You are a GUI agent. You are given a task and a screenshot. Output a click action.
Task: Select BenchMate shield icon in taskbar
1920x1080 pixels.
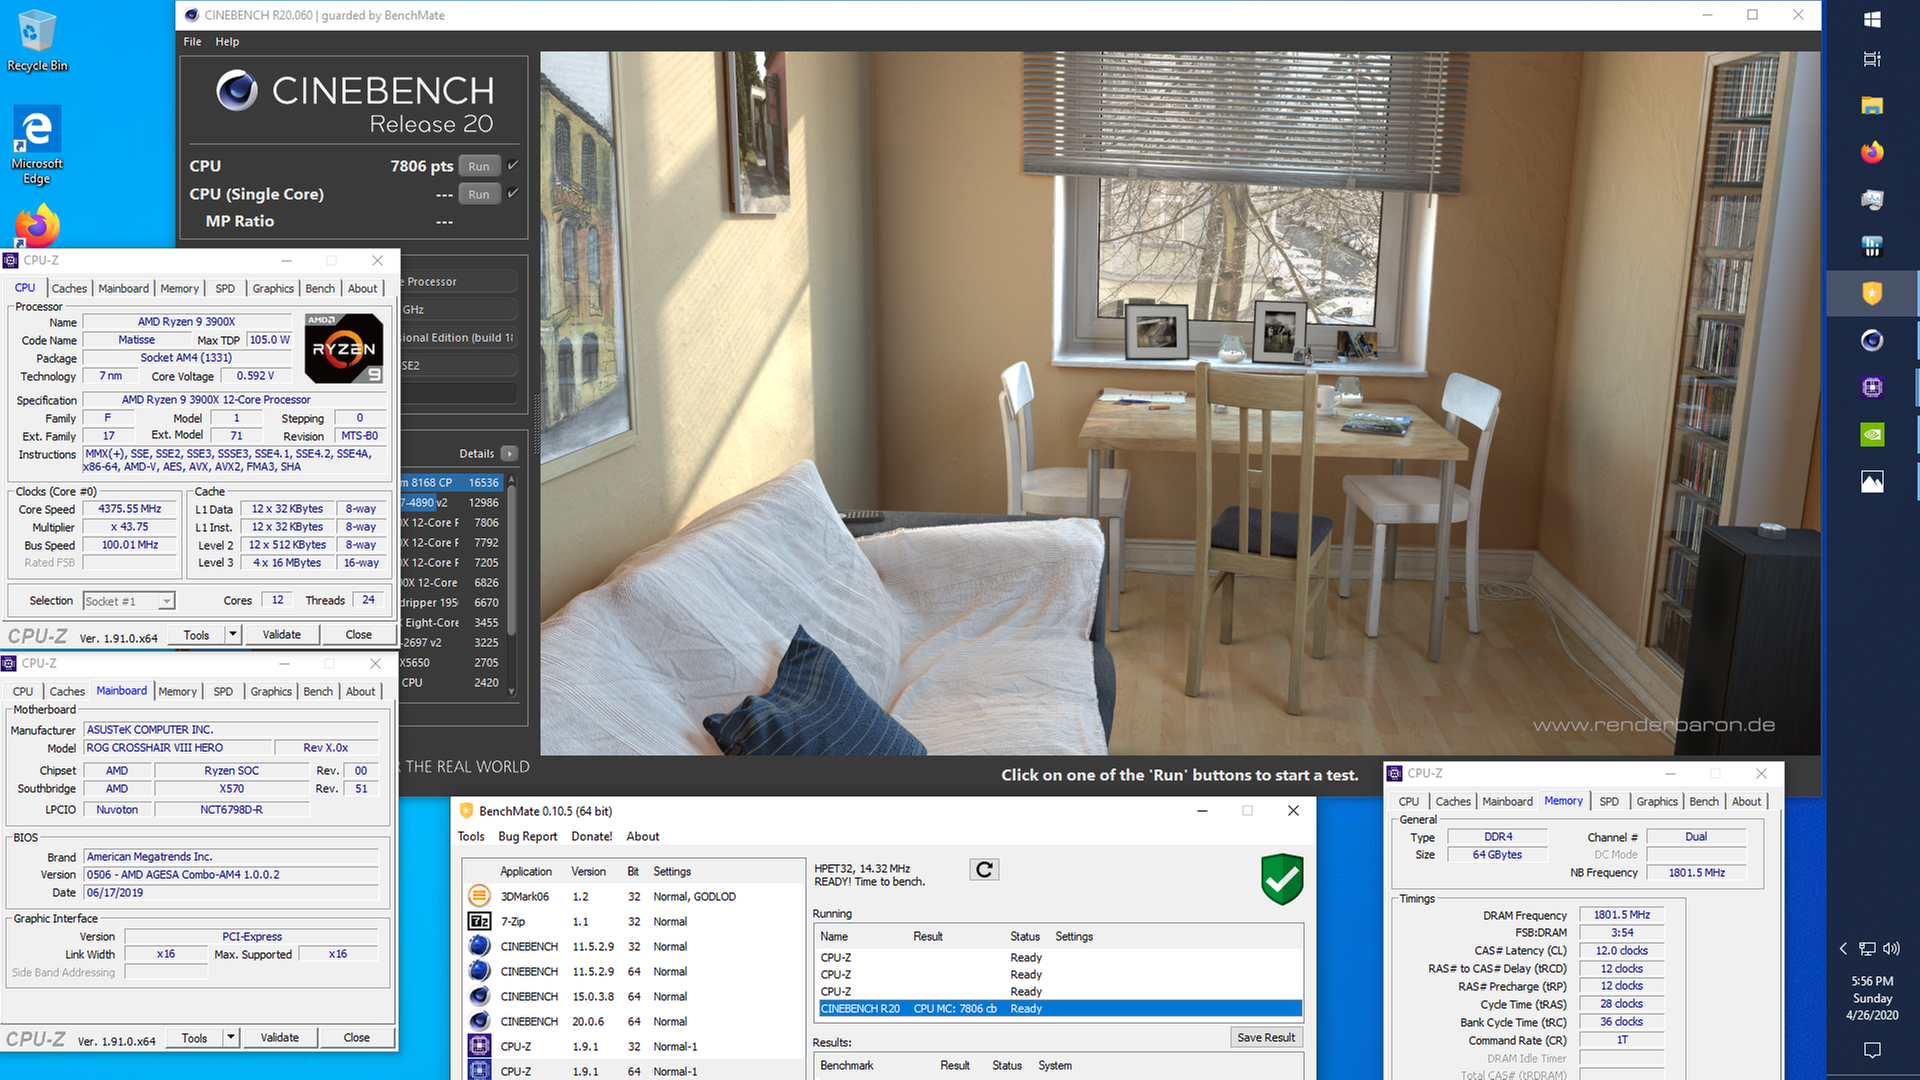[1872, 293]
